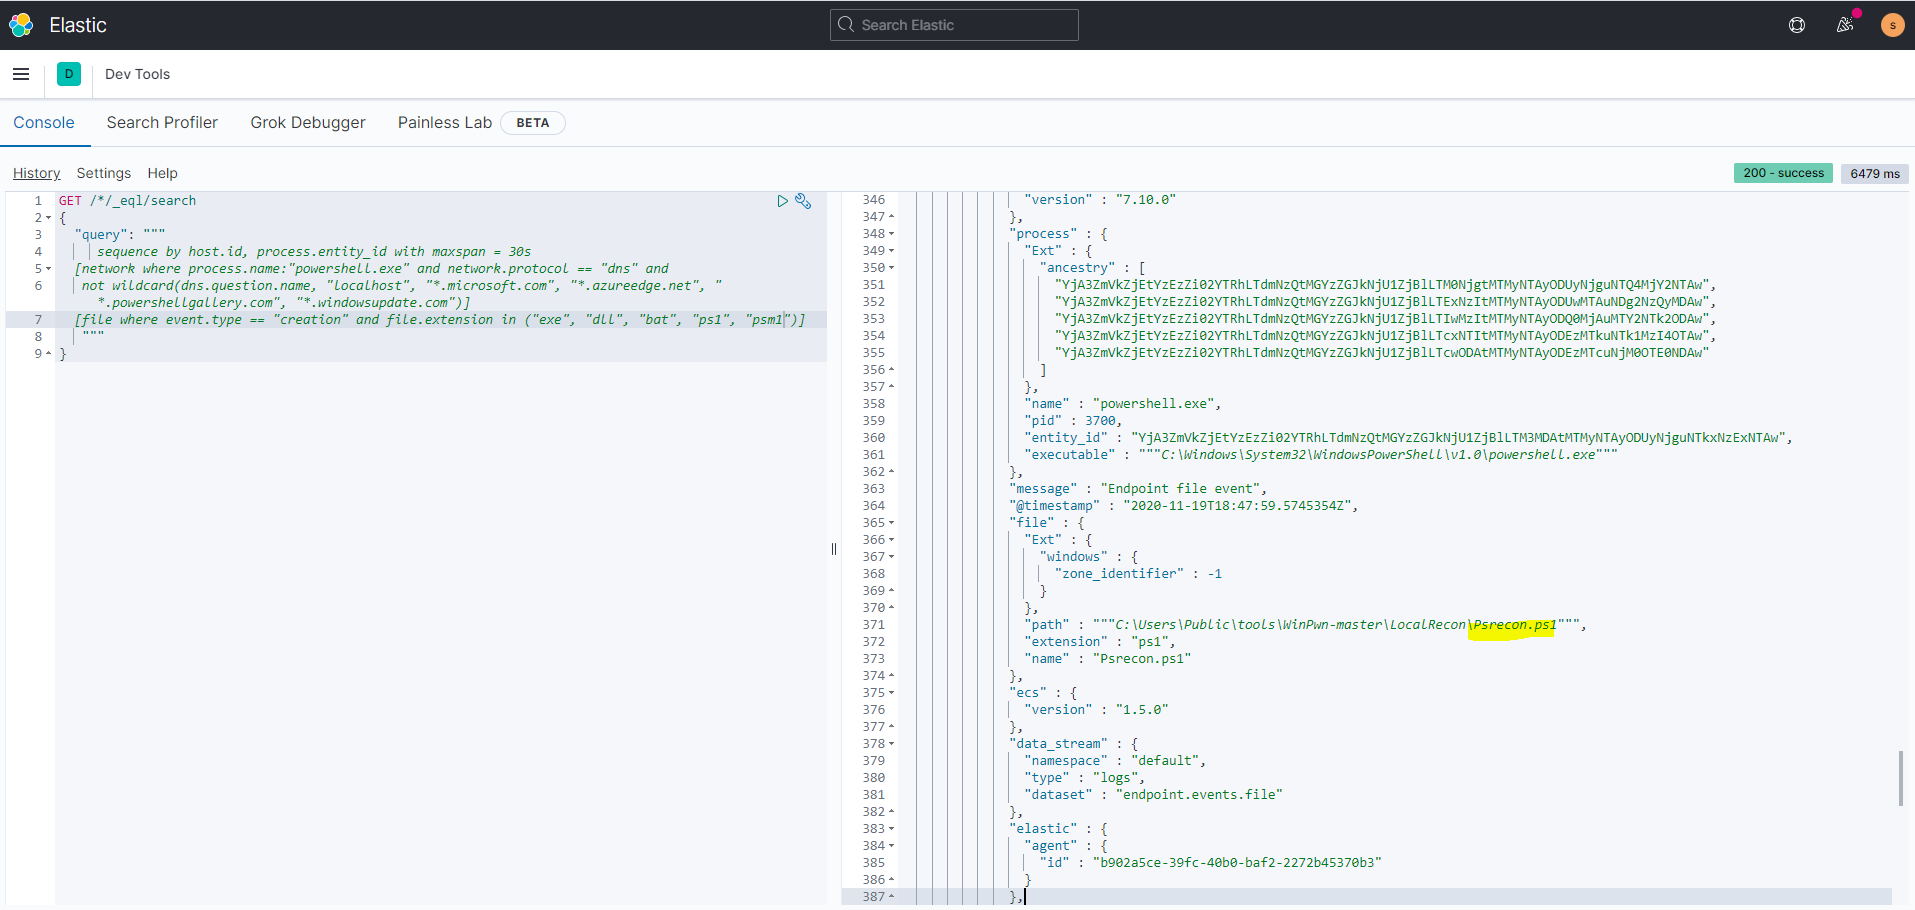
Task: Open the wrench request options icon
Action: click(804, 201)
